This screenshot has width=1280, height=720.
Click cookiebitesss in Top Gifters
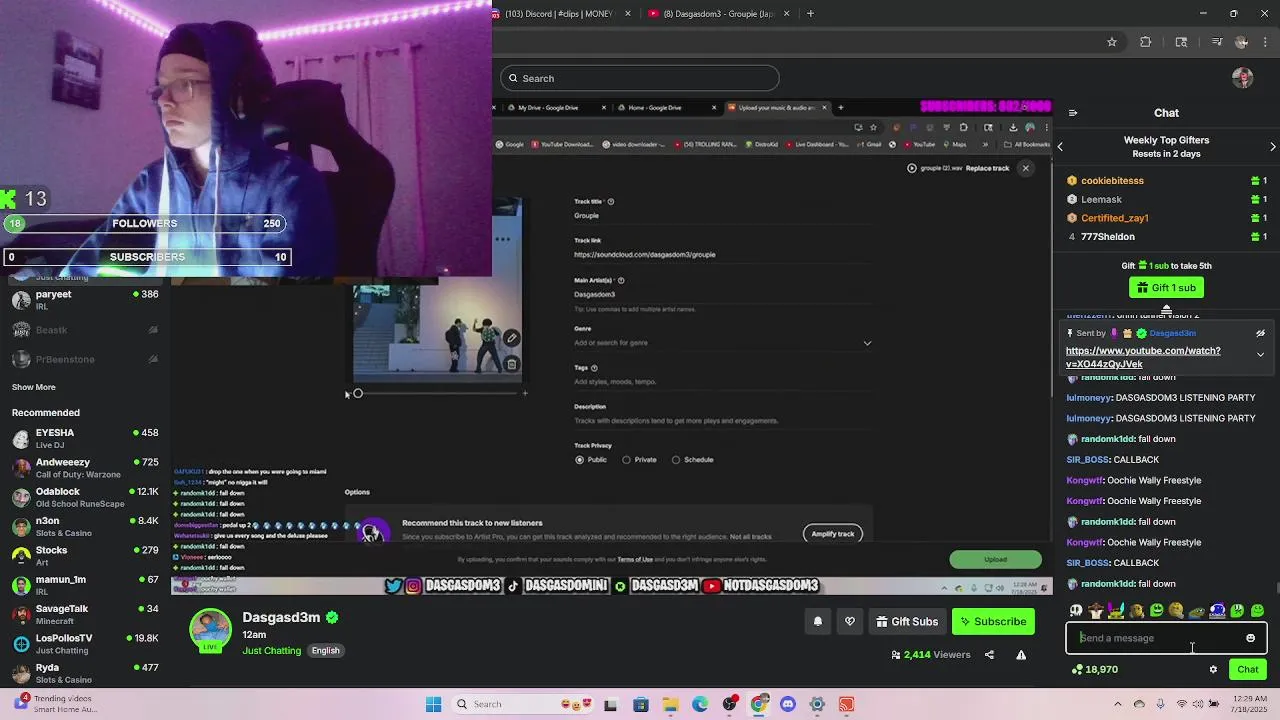[1112, 181]
